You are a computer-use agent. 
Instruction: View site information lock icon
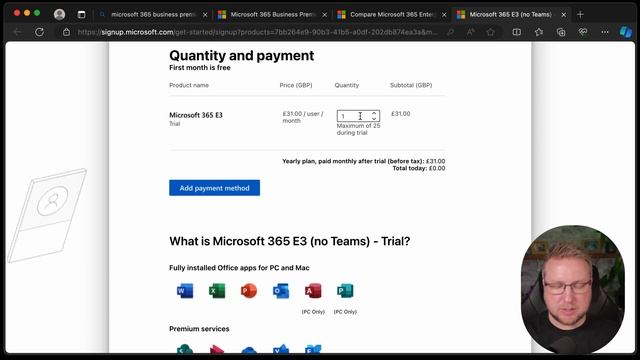click(x=66, y=32)
